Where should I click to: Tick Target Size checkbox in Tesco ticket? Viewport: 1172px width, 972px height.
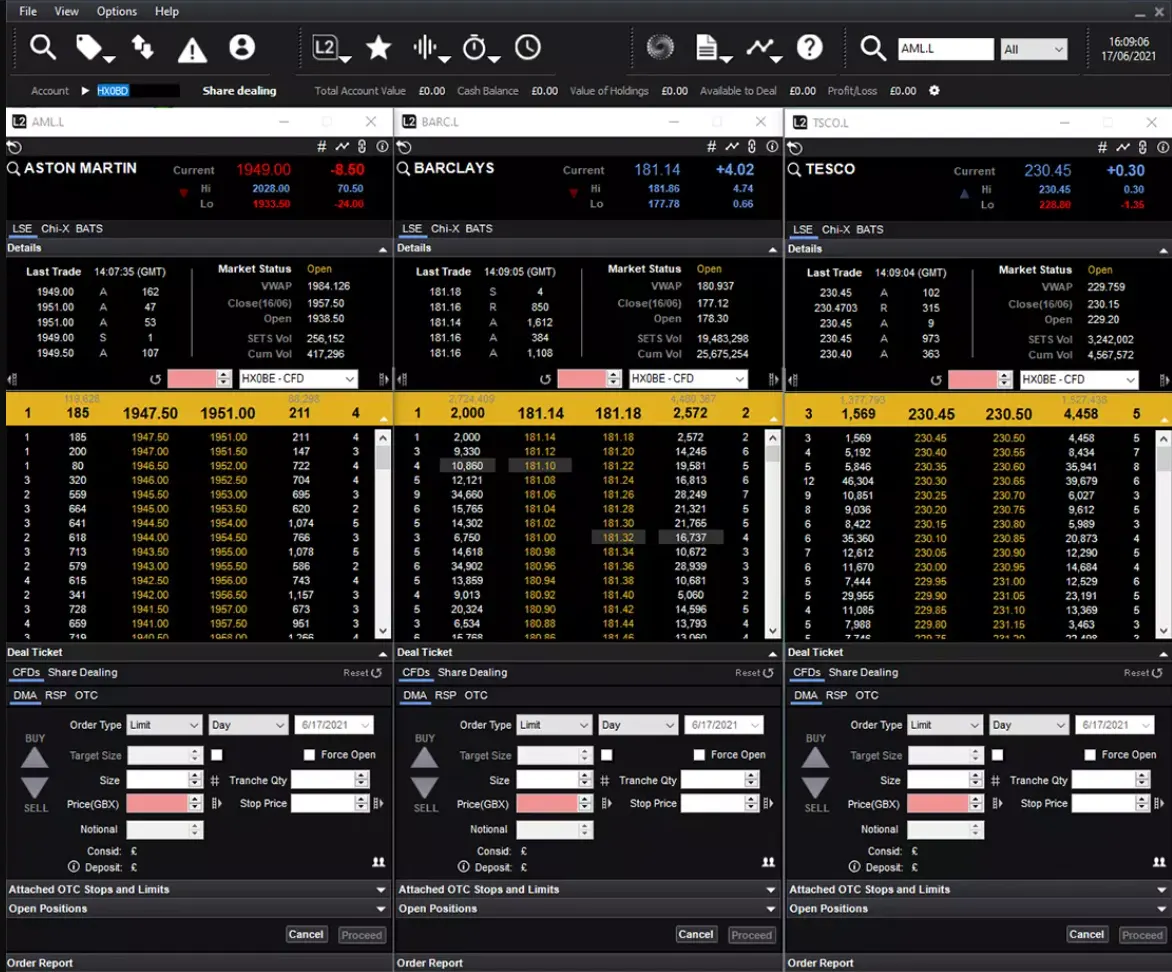tap(997, 755)
